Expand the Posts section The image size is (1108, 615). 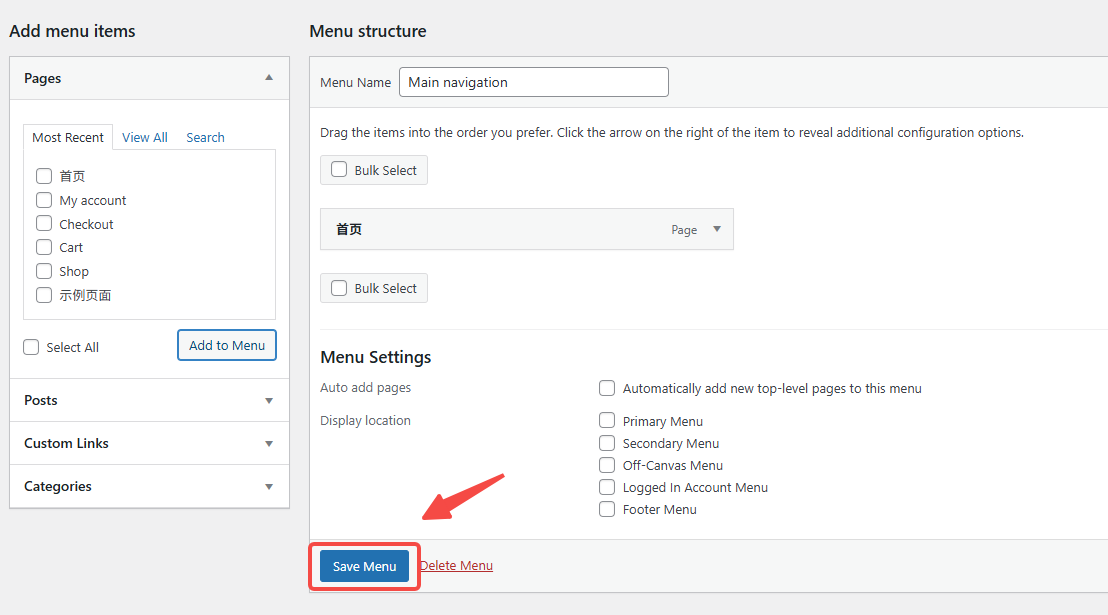(269, 400)
